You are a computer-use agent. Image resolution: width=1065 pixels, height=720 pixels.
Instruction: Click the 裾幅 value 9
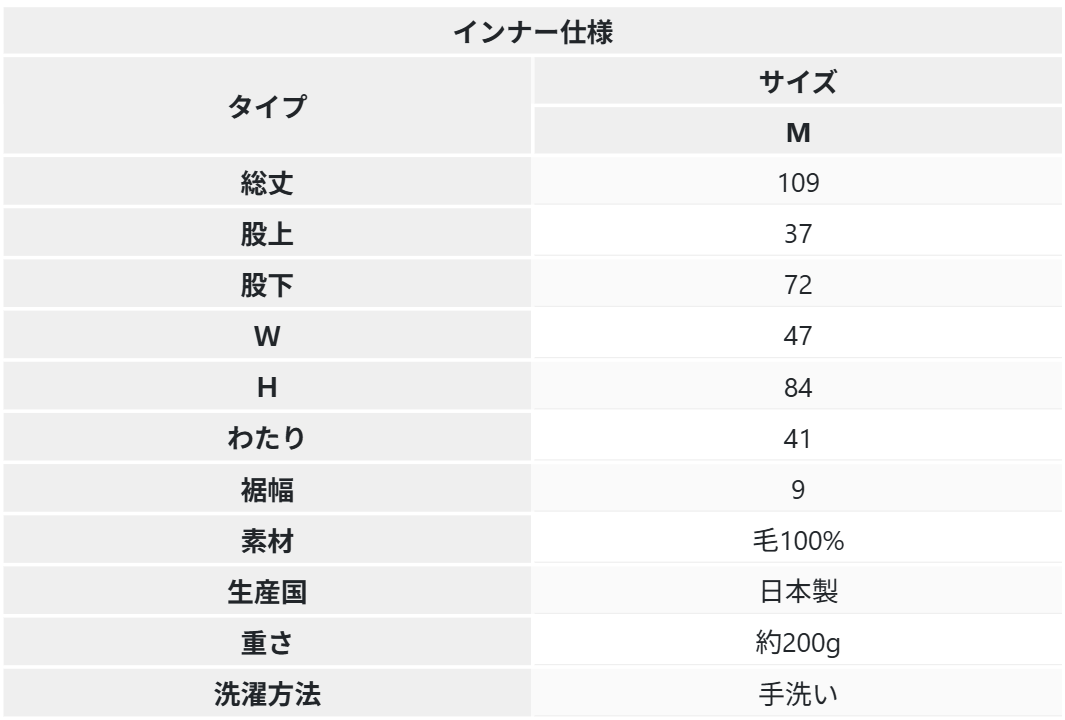797,489
